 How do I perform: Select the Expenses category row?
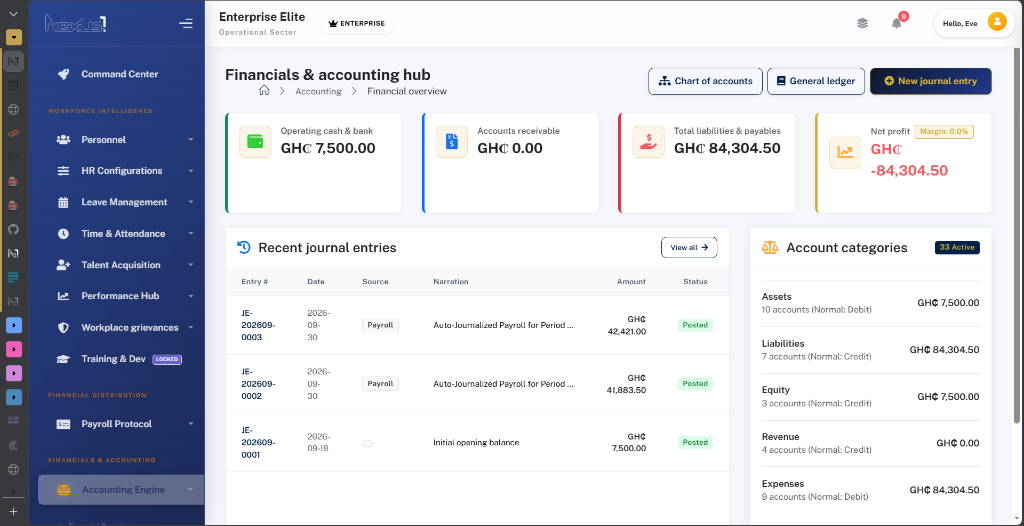(871, 490)
